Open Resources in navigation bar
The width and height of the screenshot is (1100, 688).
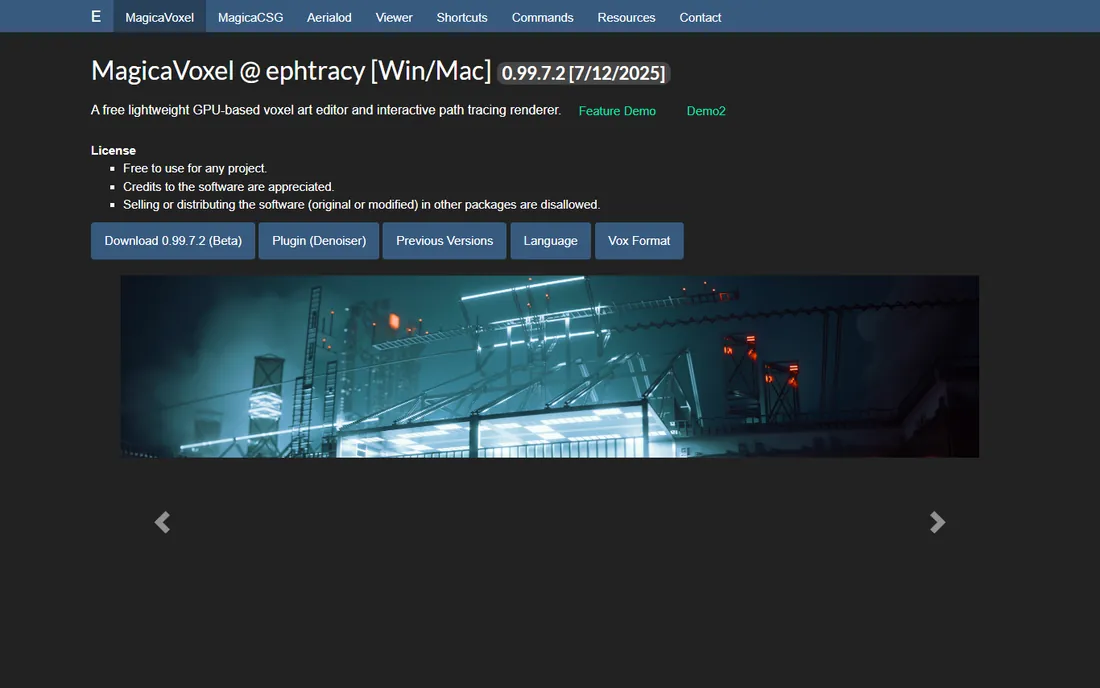click(626, 17)
